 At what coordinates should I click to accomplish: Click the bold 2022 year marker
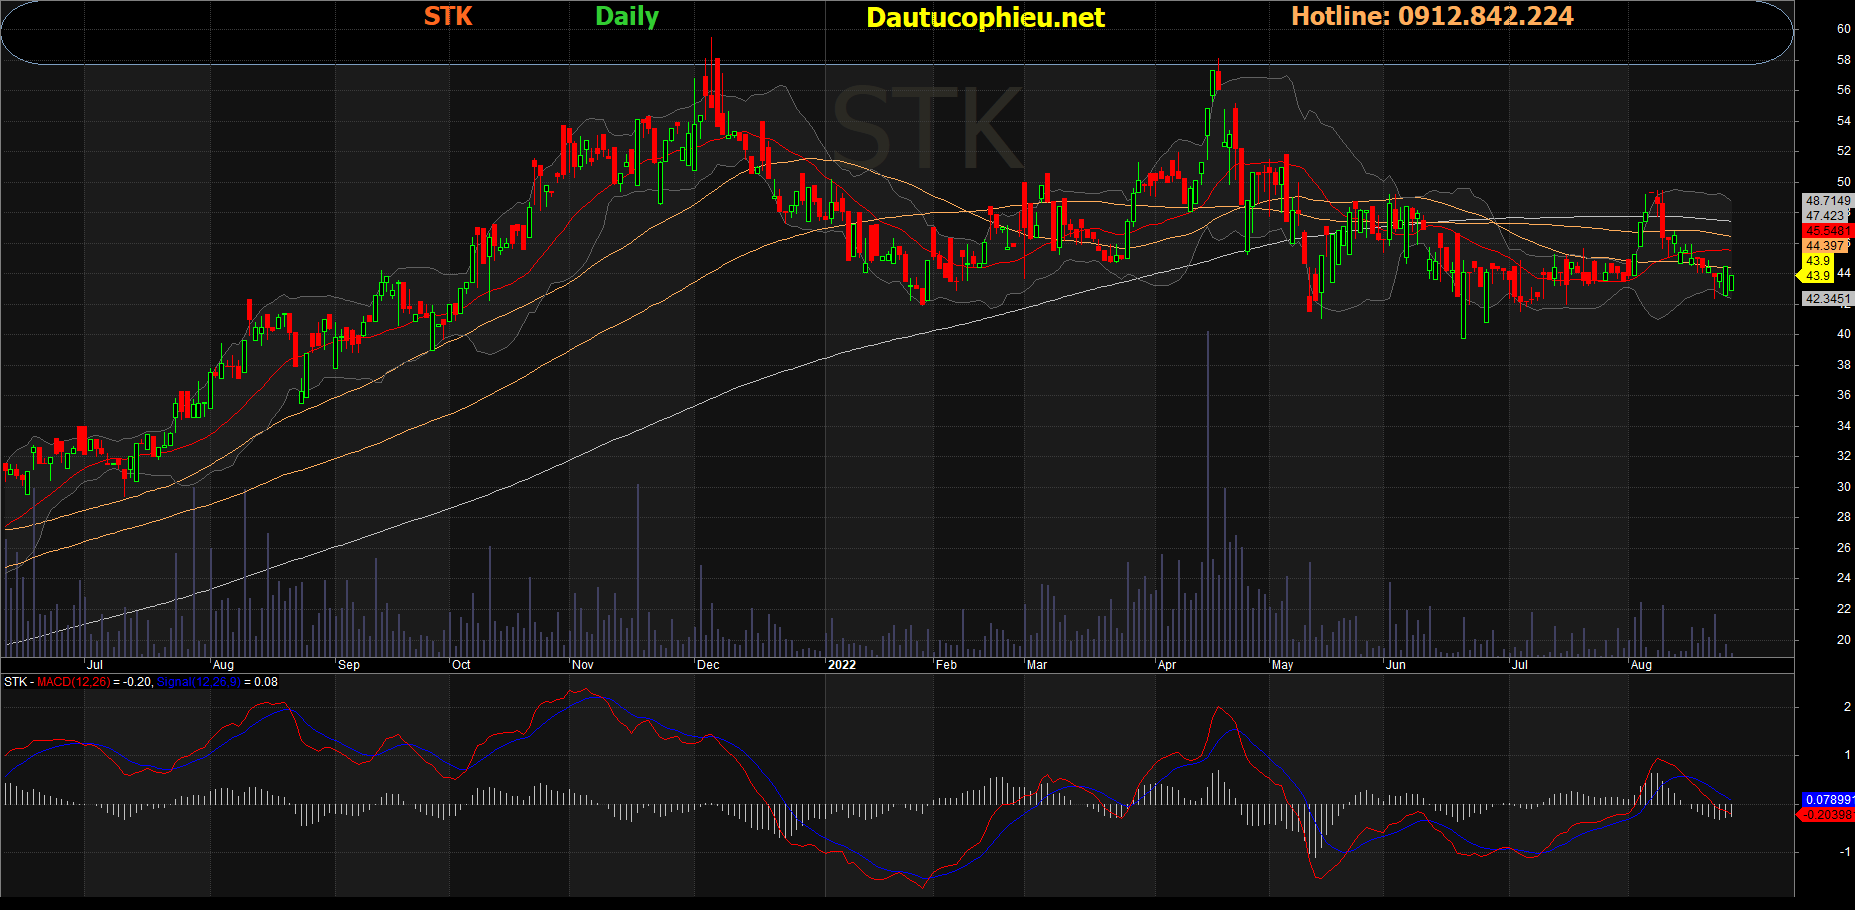click(842, 665)
